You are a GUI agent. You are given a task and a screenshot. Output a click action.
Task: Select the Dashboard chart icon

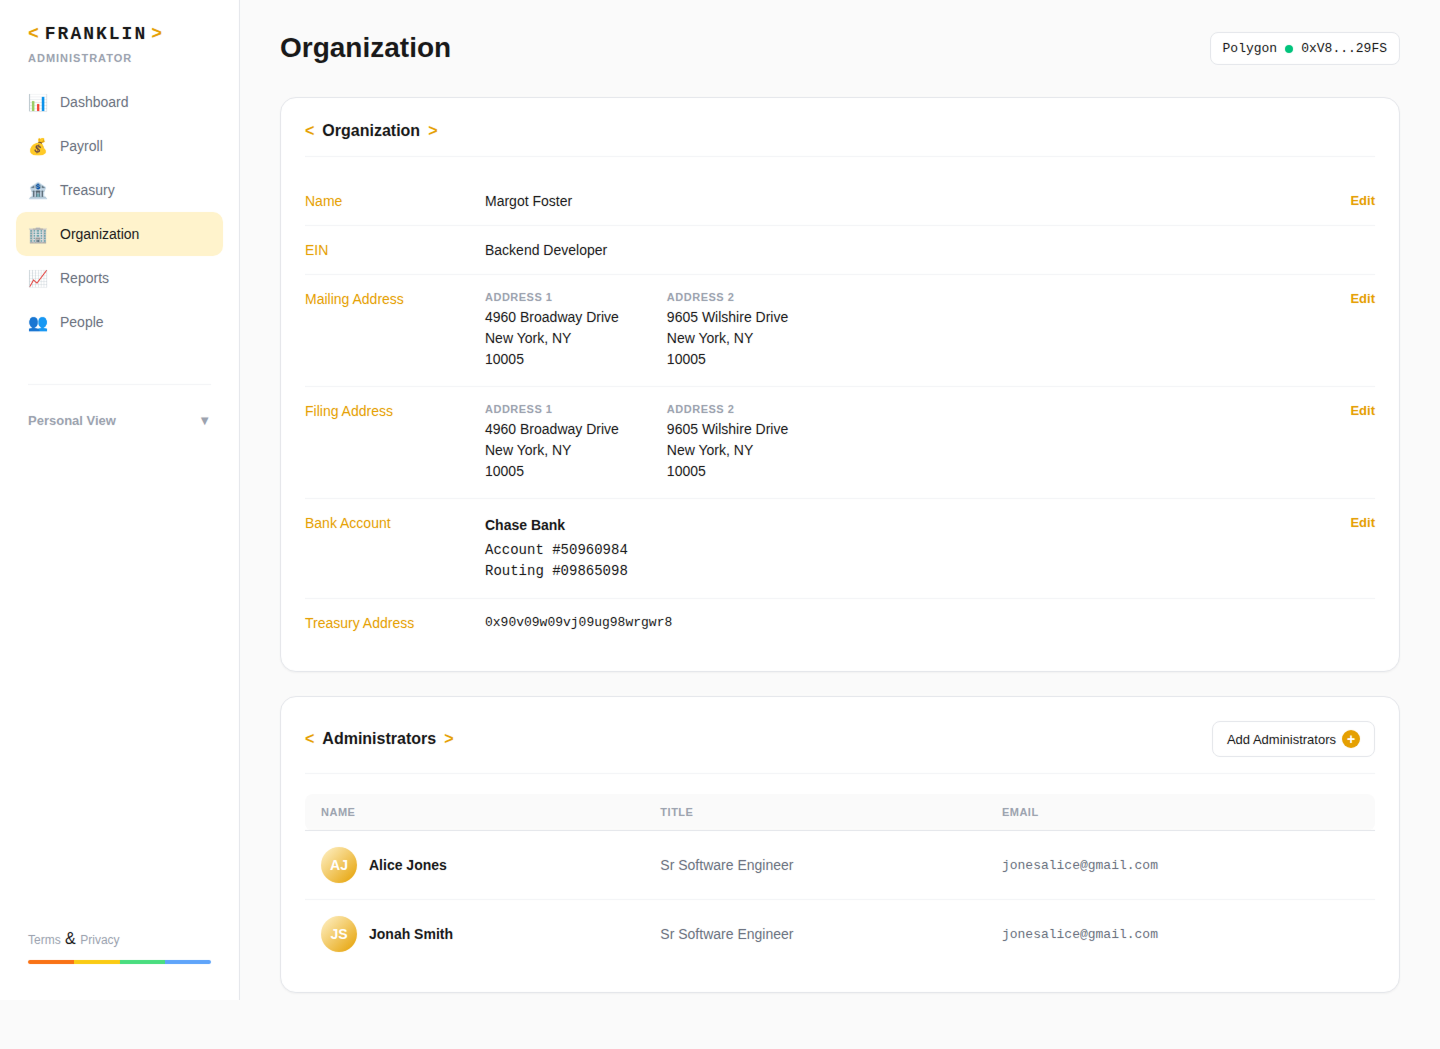point(38,102)
